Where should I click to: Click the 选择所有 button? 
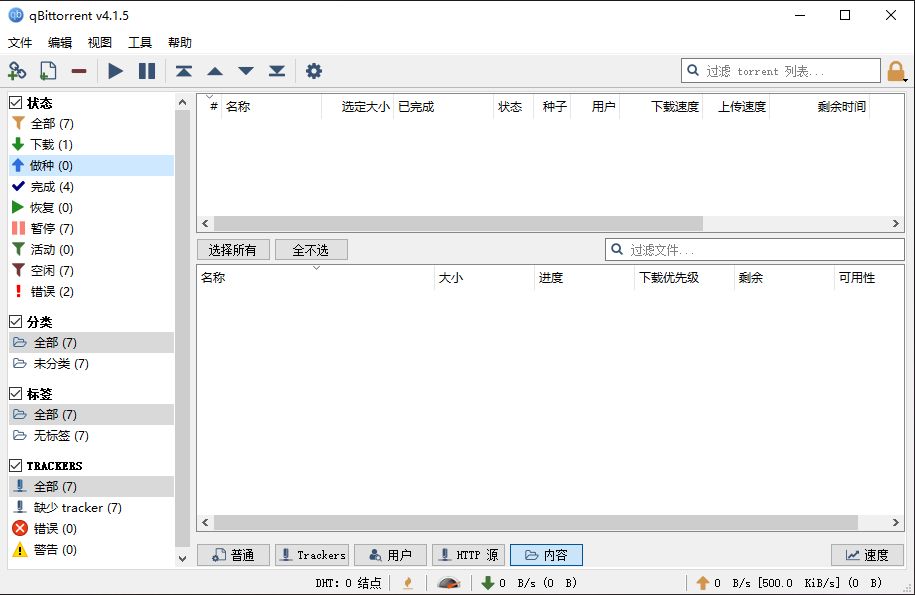point(233,250)
